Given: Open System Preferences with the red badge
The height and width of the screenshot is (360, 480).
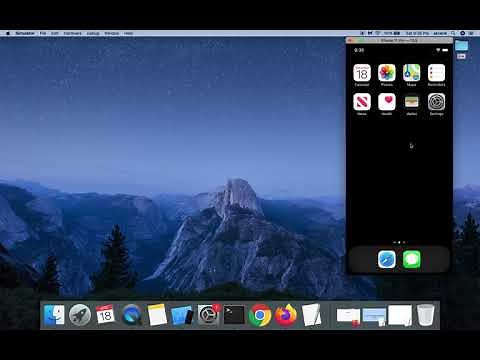Looking at the screenshot, I should click(x=208, y=315).
